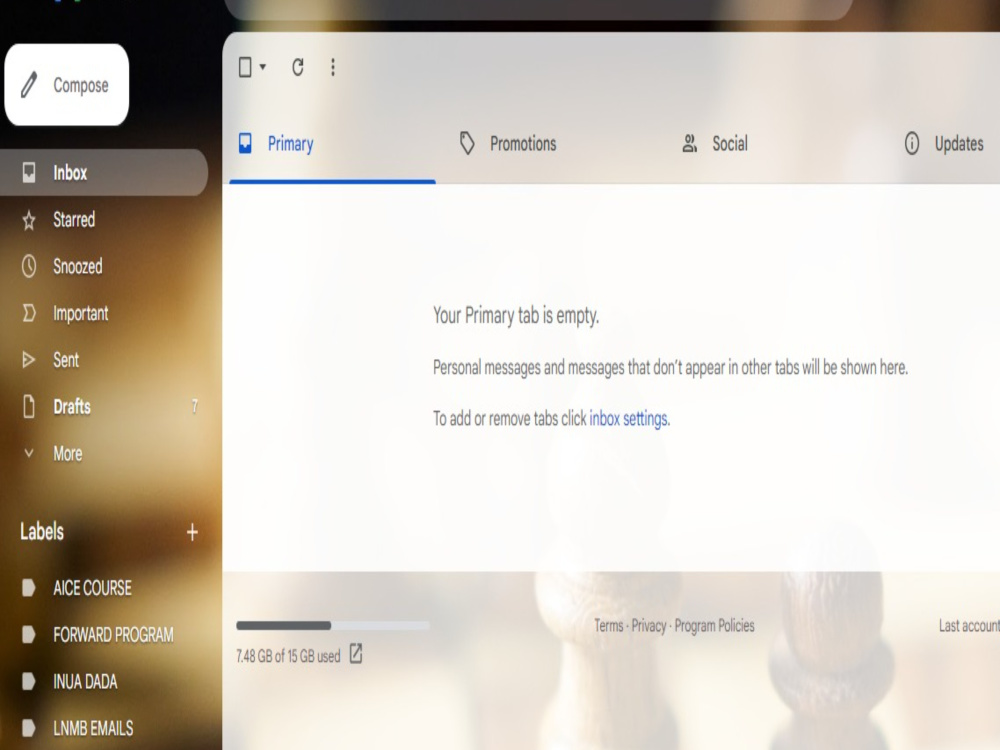Switch to the Updates tab
The width and height of the screenshot is (1000, 750).
pos(944,143)
